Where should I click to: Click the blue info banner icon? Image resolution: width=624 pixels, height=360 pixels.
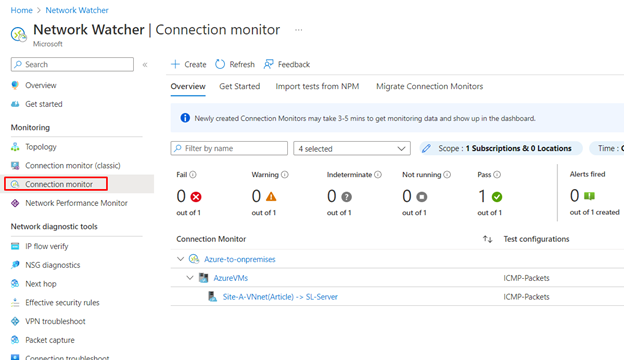(185, 118)
